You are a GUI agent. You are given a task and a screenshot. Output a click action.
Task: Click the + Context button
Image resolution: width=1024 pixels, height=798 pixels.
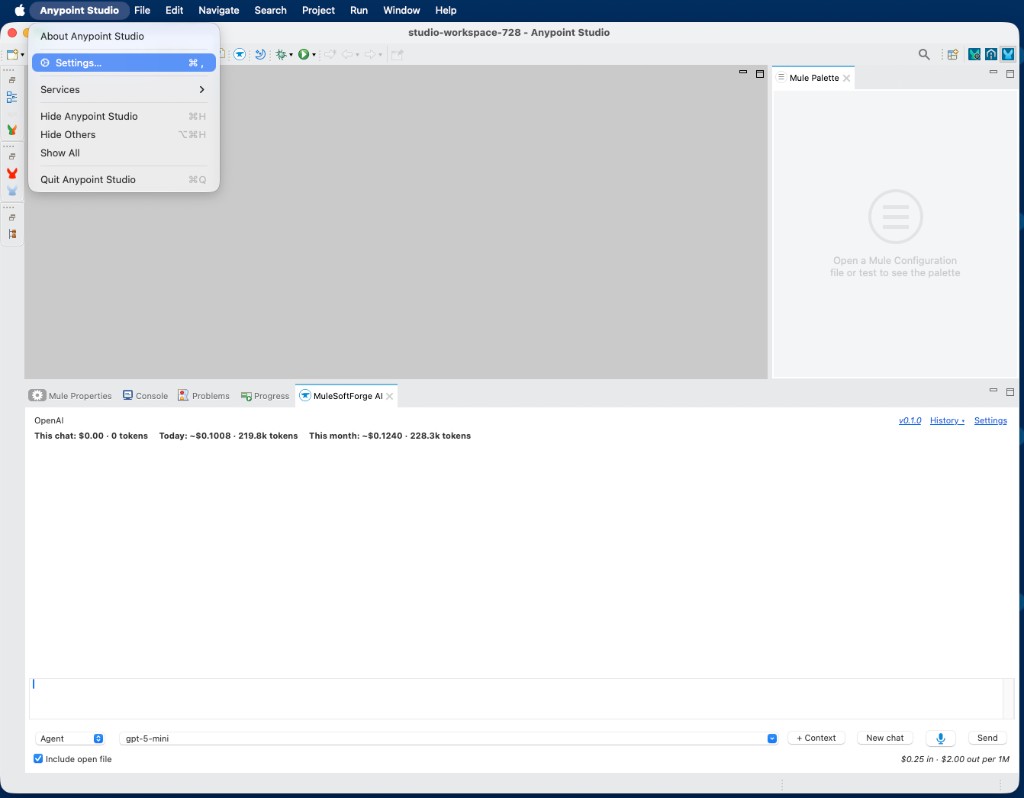pos(816,738)
